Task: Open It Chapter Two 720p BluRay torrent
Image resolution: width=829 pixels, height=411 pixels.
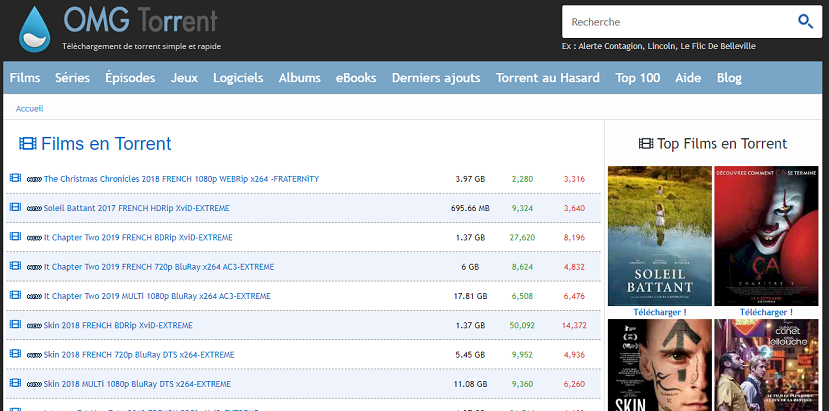Action: pyautogui.click(x=159, y=267)
